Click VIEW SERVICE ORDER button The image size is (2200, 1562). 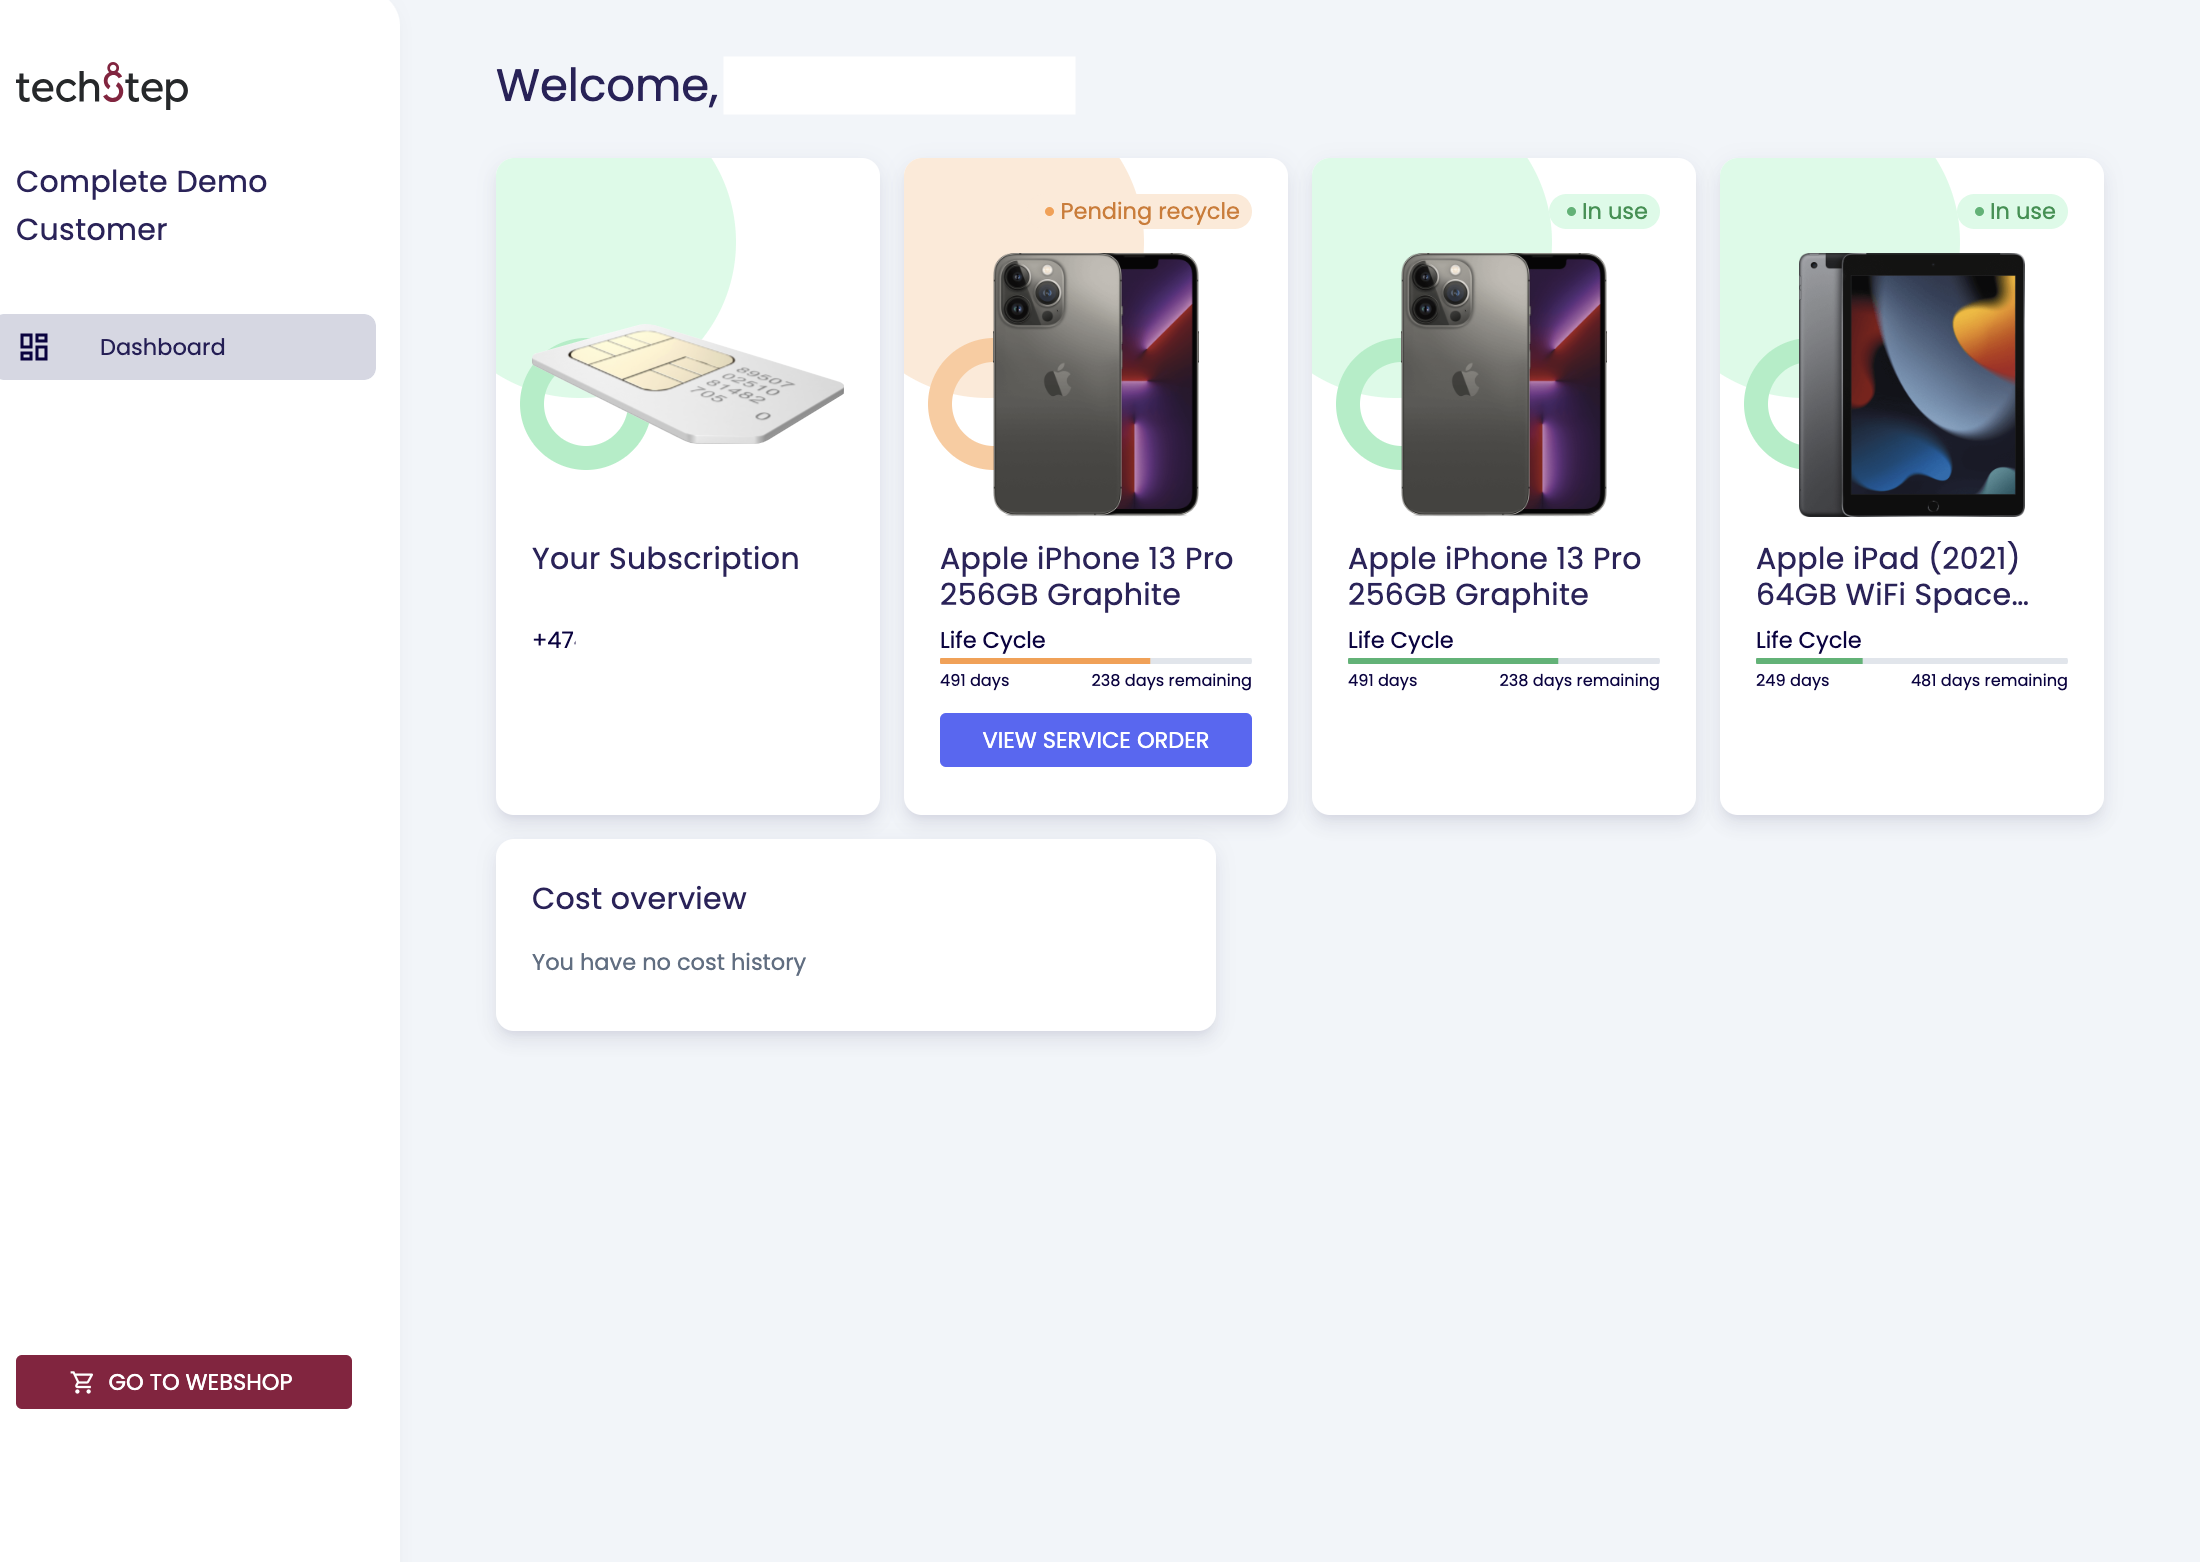coord(1095,740)
